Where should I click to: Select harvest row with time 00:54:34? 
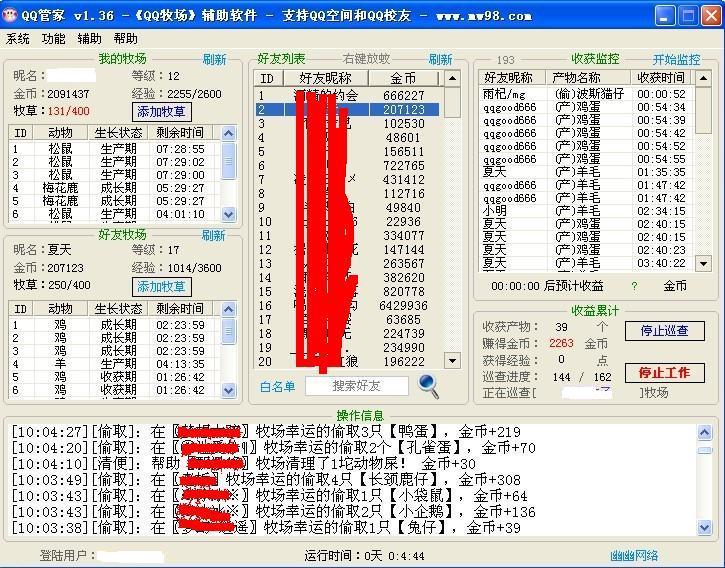tap(586, 107)
